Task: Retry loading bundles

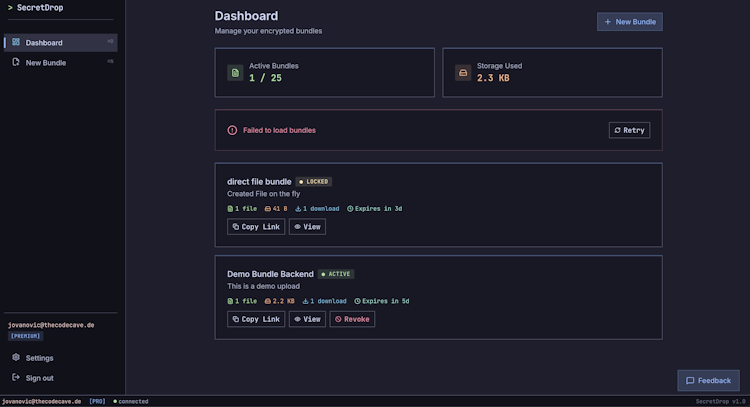Action: click(x=629, y=130)
